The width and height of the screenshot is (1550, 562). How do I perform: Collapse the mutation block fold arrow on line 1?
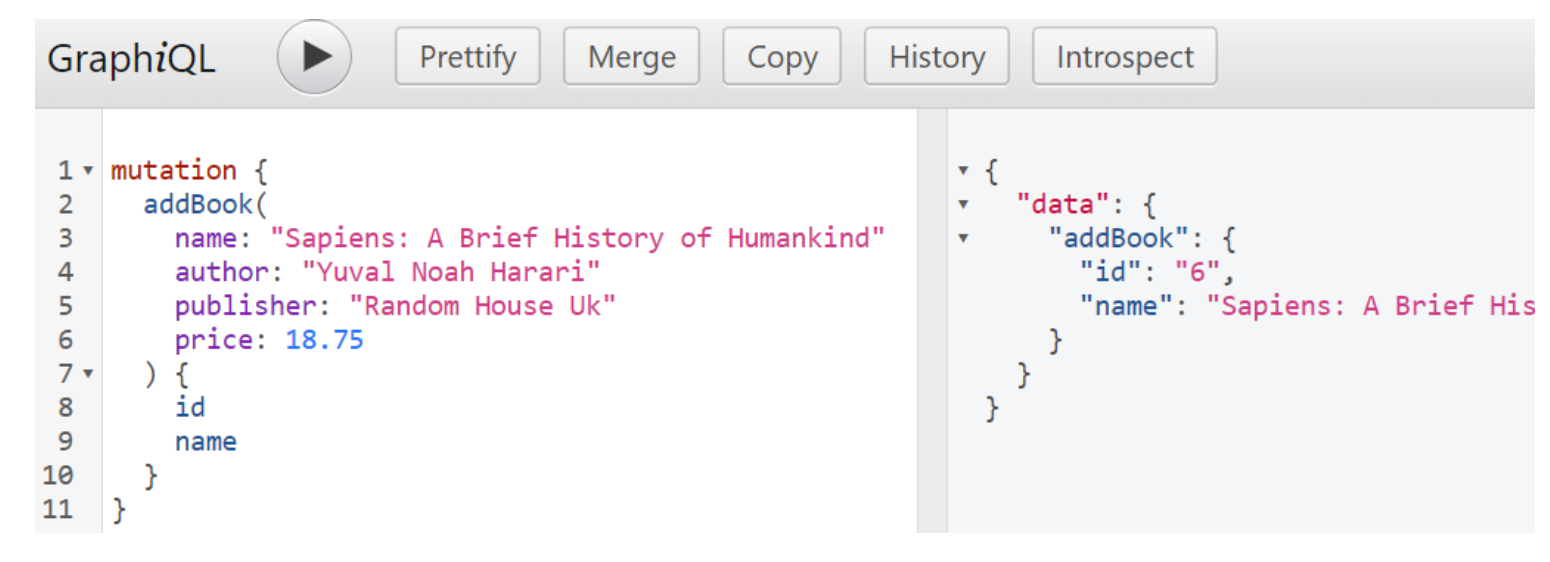87,172
